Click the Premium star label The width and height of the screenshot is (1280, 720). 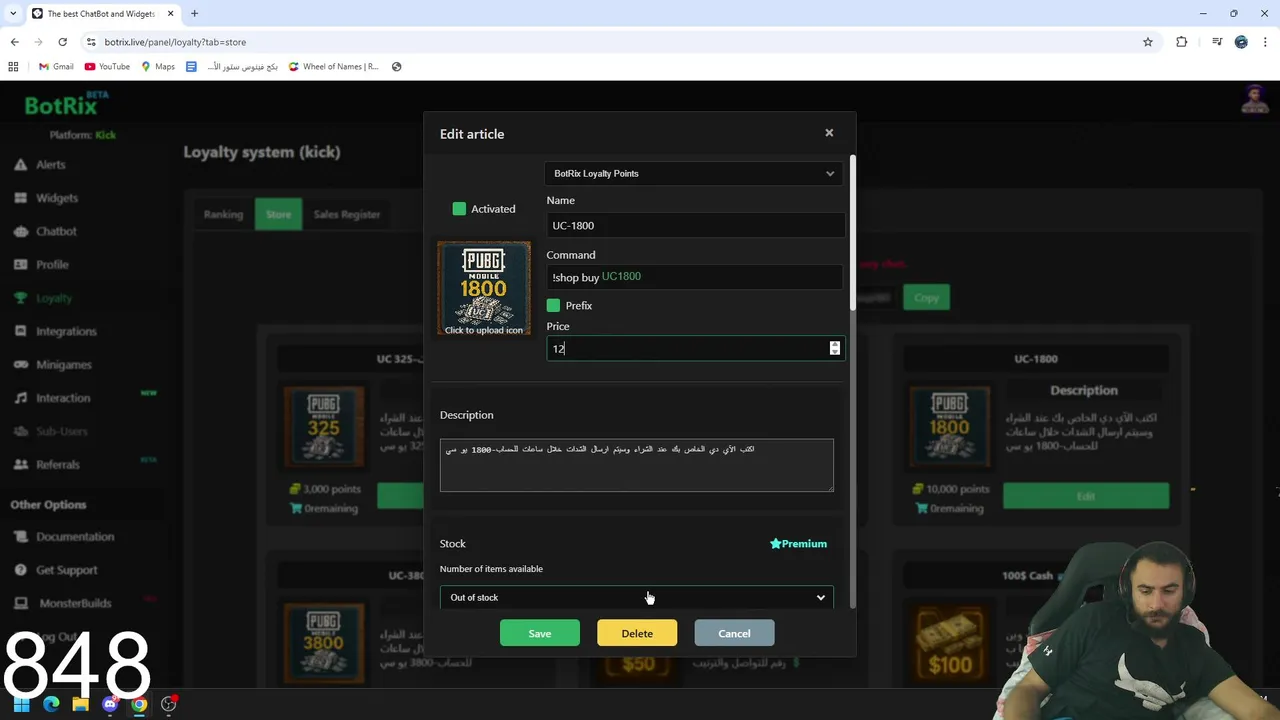click(x=798, y=544)
